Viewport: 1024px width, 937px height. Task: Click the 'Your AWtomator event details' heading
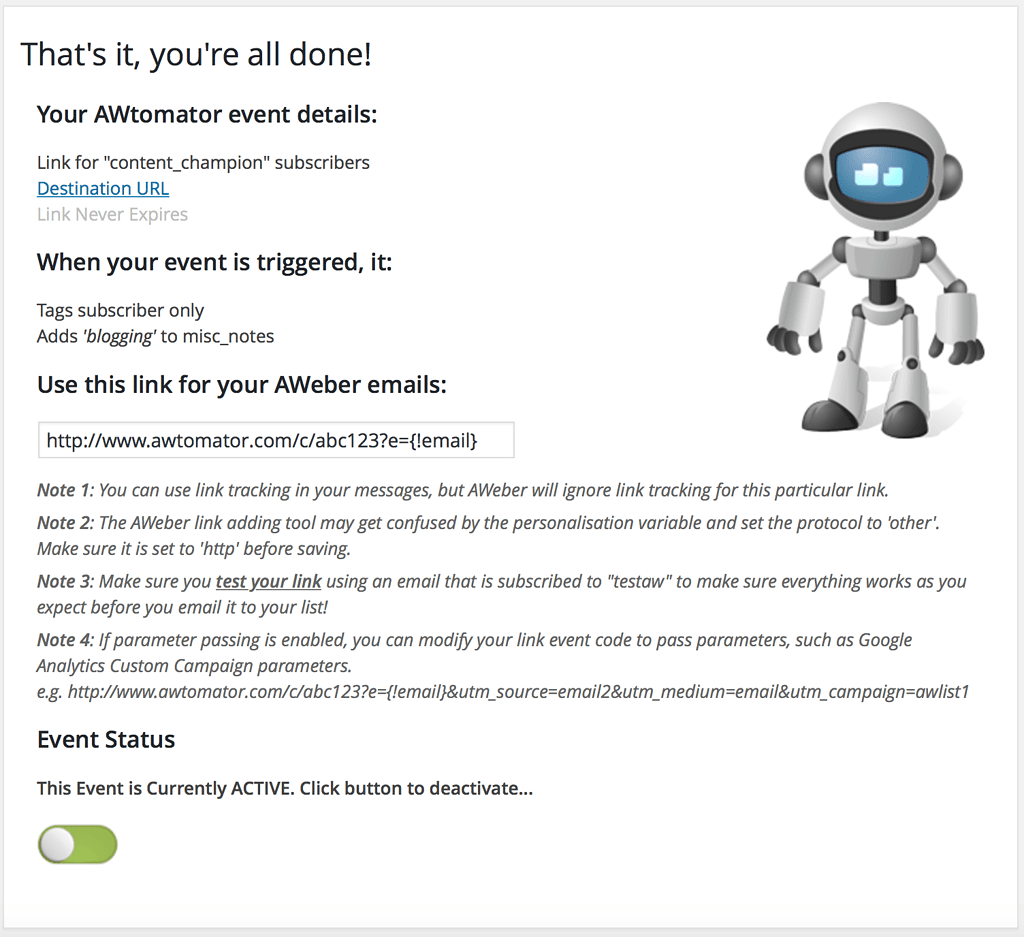[207, 114]
